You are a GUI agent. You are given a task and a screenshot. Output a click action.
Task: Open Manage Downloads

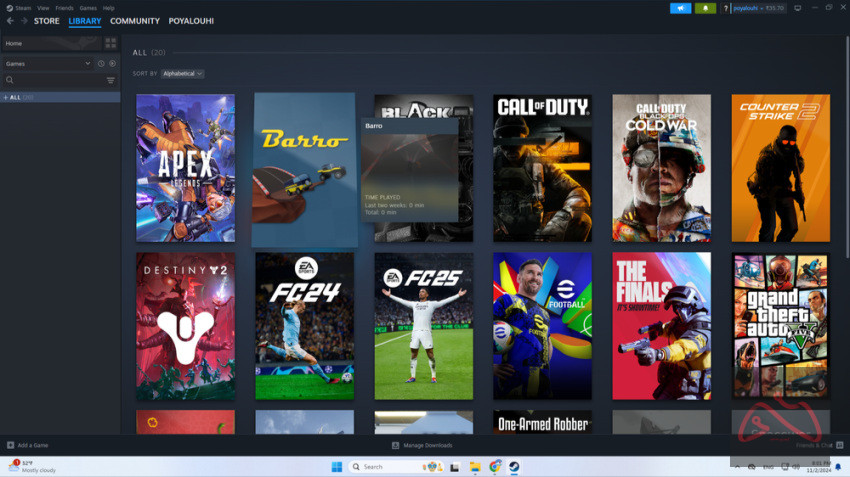click(x=421, y=445)
